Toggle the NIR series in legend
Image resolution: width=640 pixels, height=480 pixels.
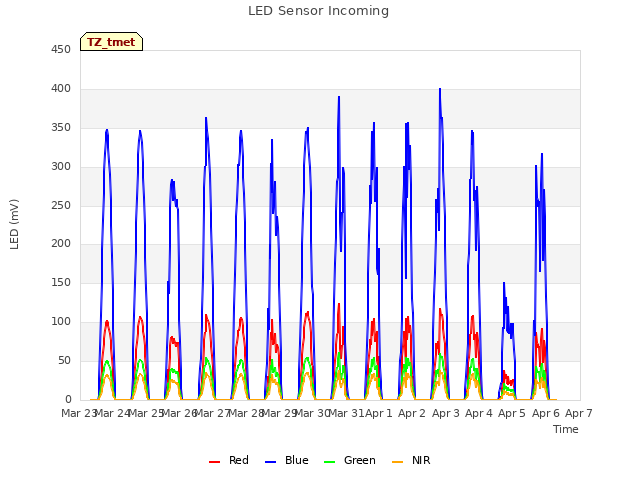click(x=411, y=460)
